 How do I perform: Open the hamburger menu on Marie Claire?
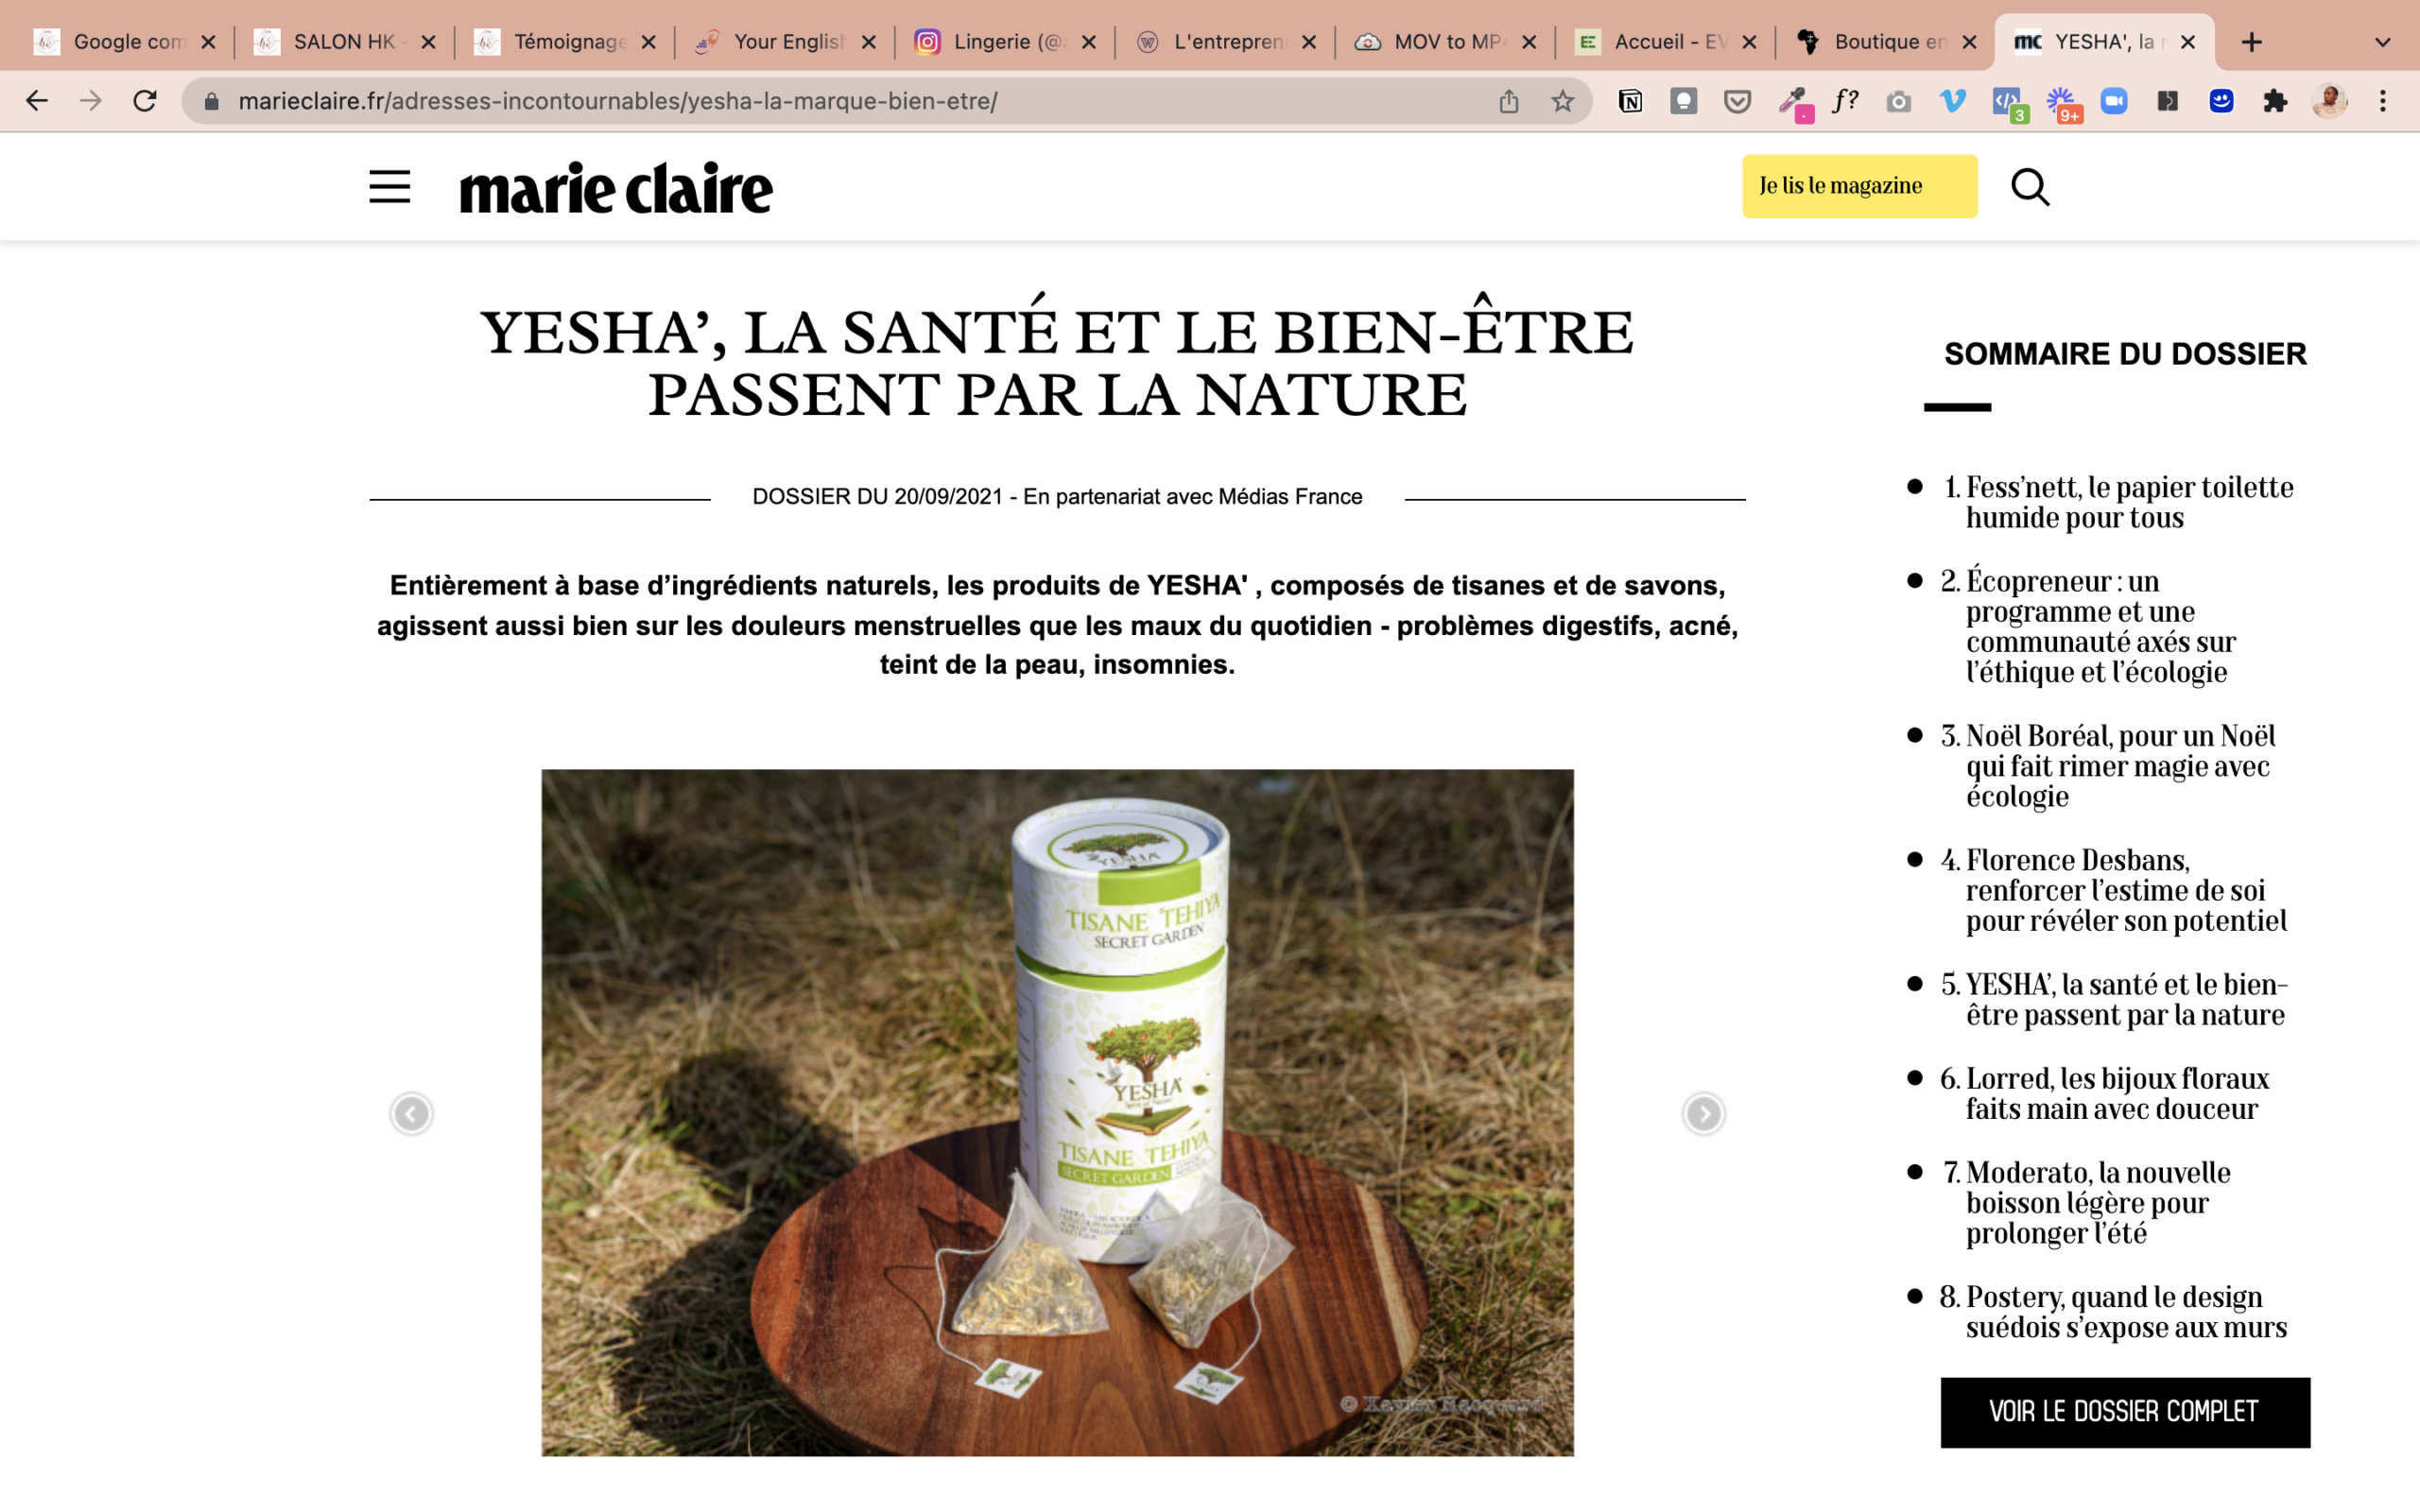389,187
